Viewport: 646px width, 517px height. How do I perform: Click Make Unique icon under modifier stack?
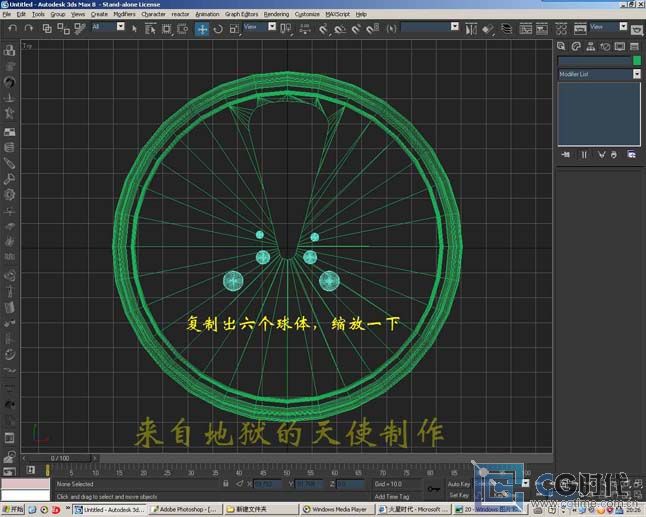point(602,154)
